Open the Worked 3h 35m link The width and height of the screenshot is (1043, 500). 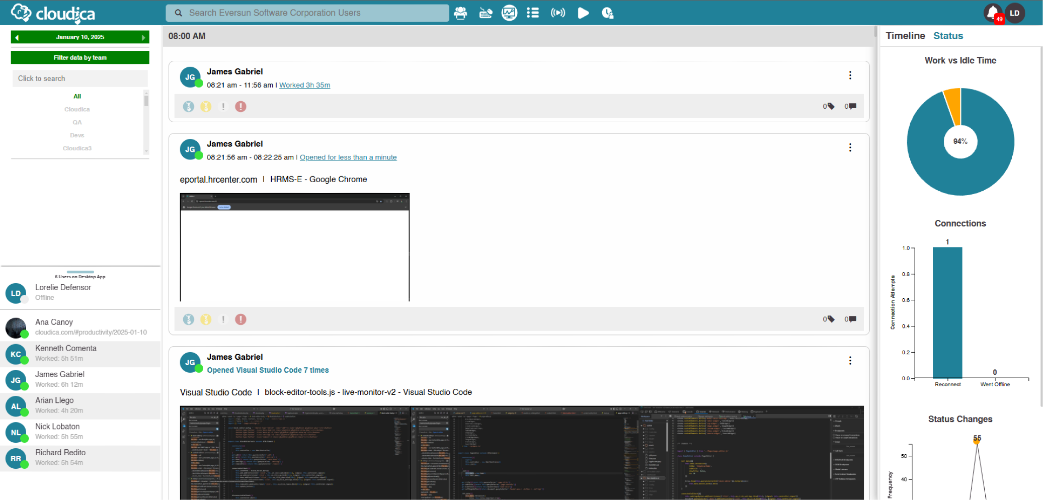pos(305,85)
